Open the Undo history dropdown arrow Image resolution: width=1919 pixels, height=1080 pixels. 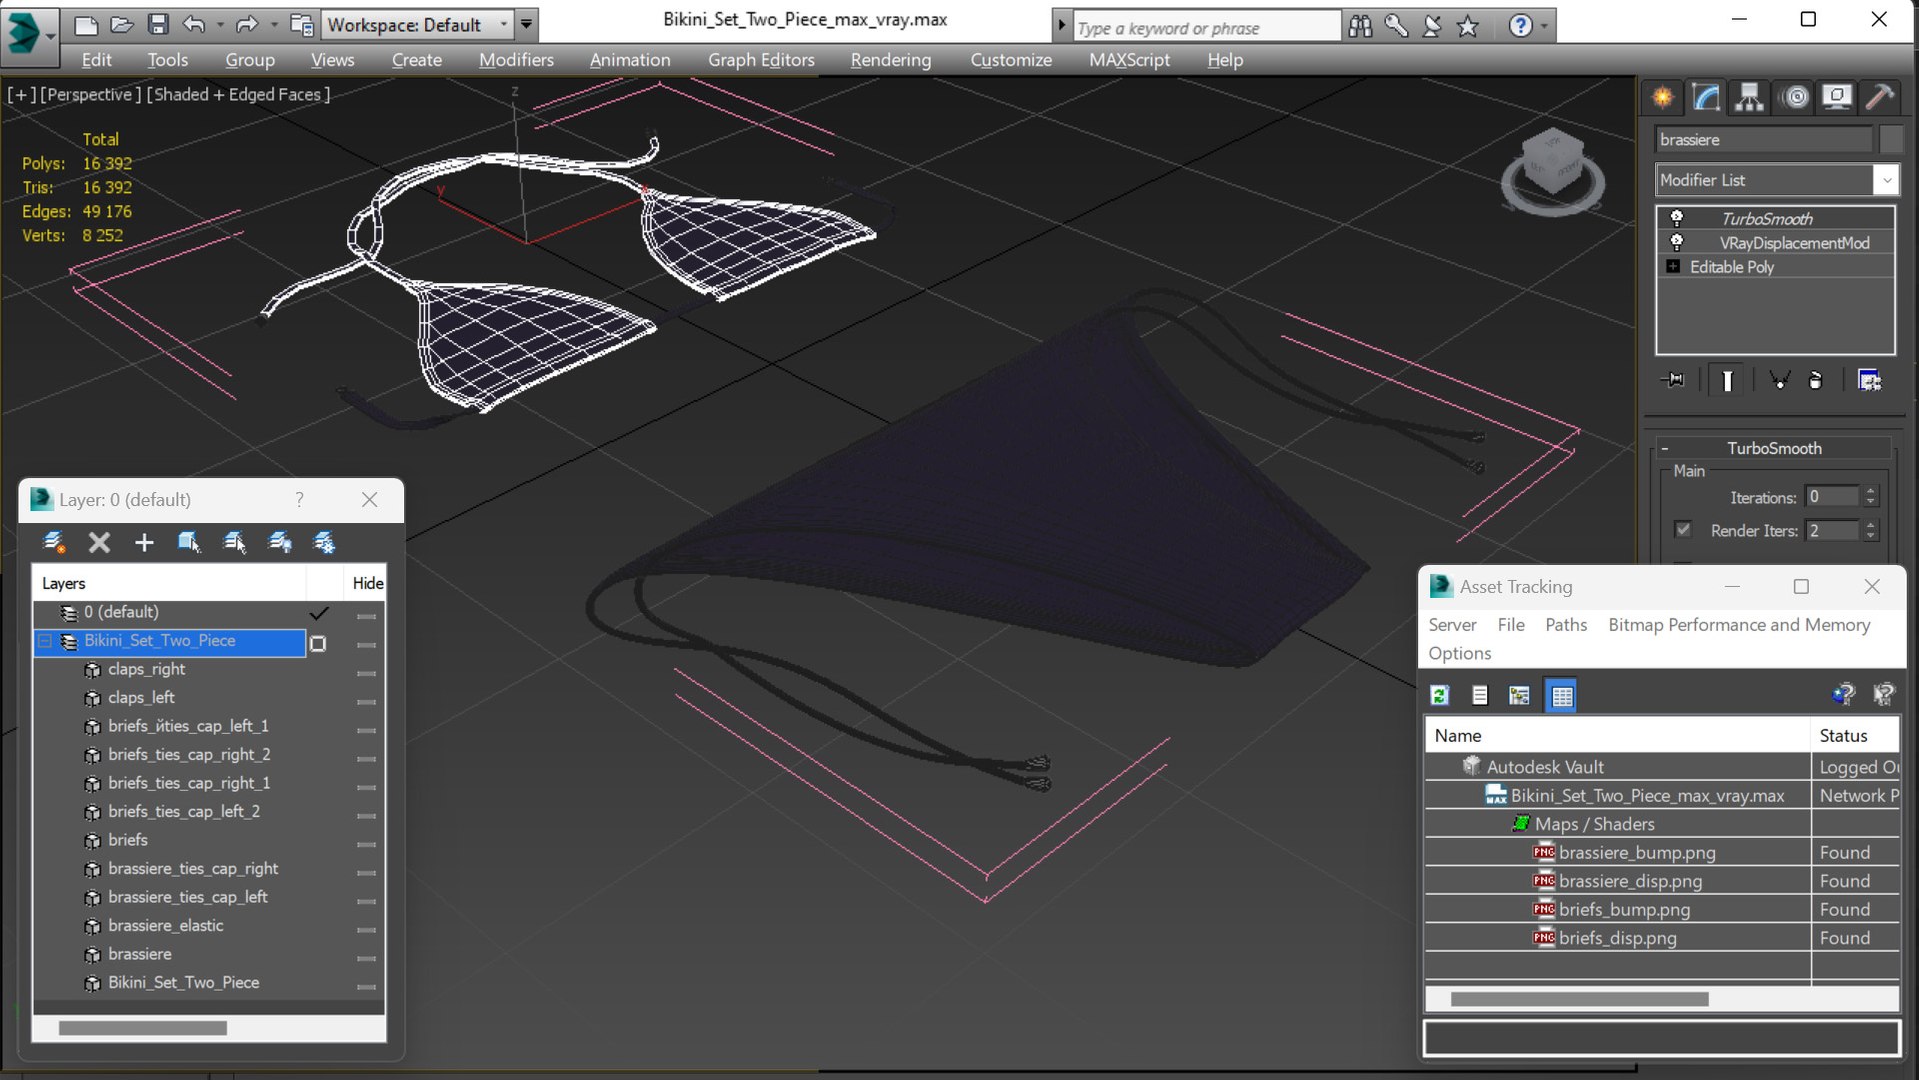point(219,24)
